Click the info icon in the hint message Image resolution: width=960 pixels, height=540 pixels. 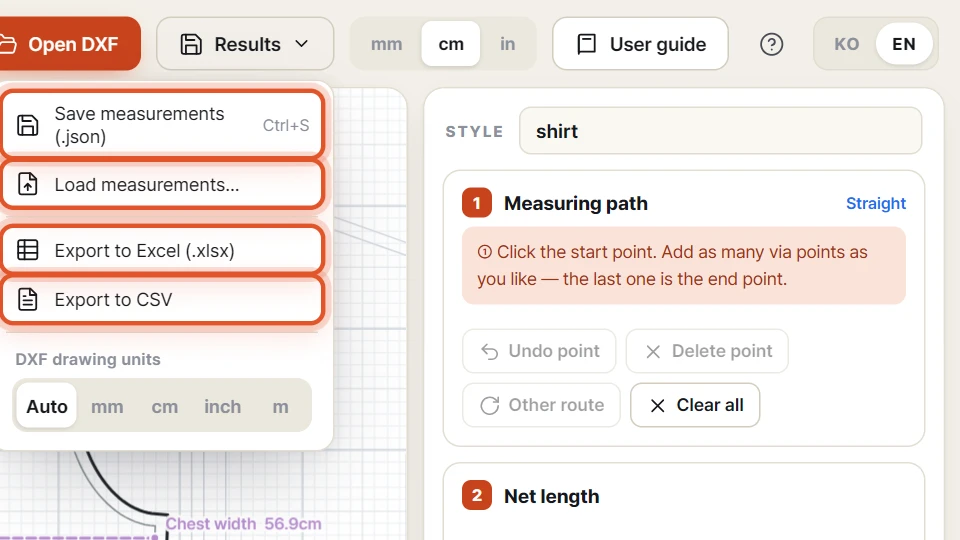(x=484, y=252)
